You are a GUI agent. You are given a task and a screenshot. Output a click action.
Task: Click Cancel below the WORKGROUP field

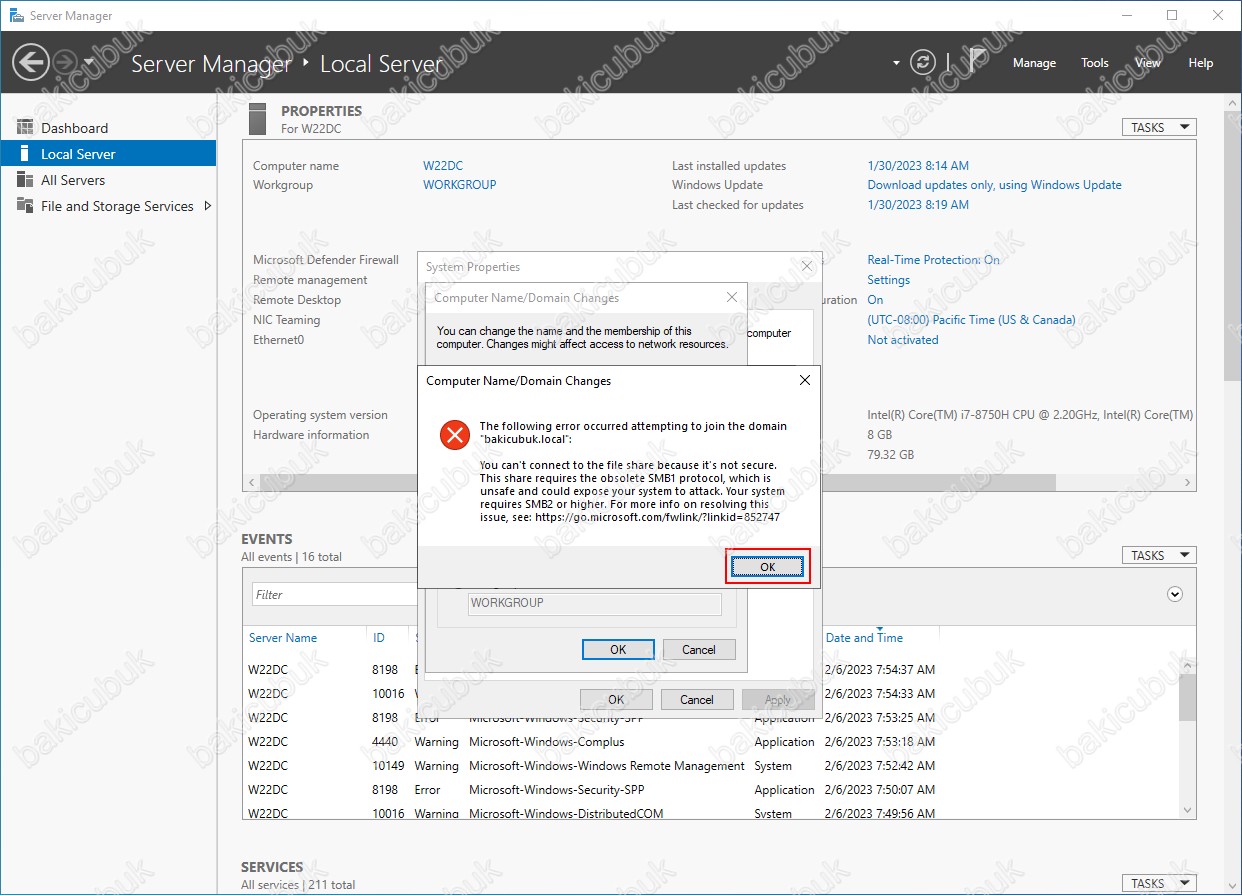pos(699,650)
